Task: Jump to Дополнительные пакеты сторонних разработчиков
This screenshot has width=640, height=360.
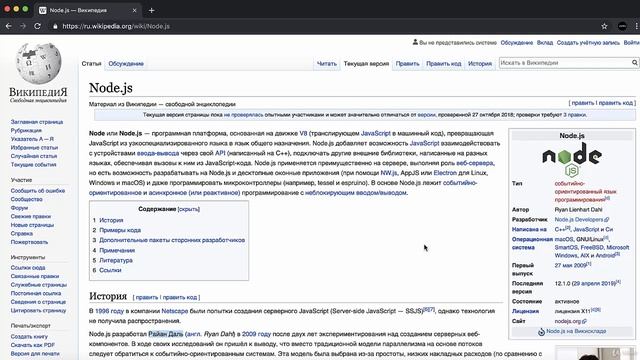Action: [172, 240]
